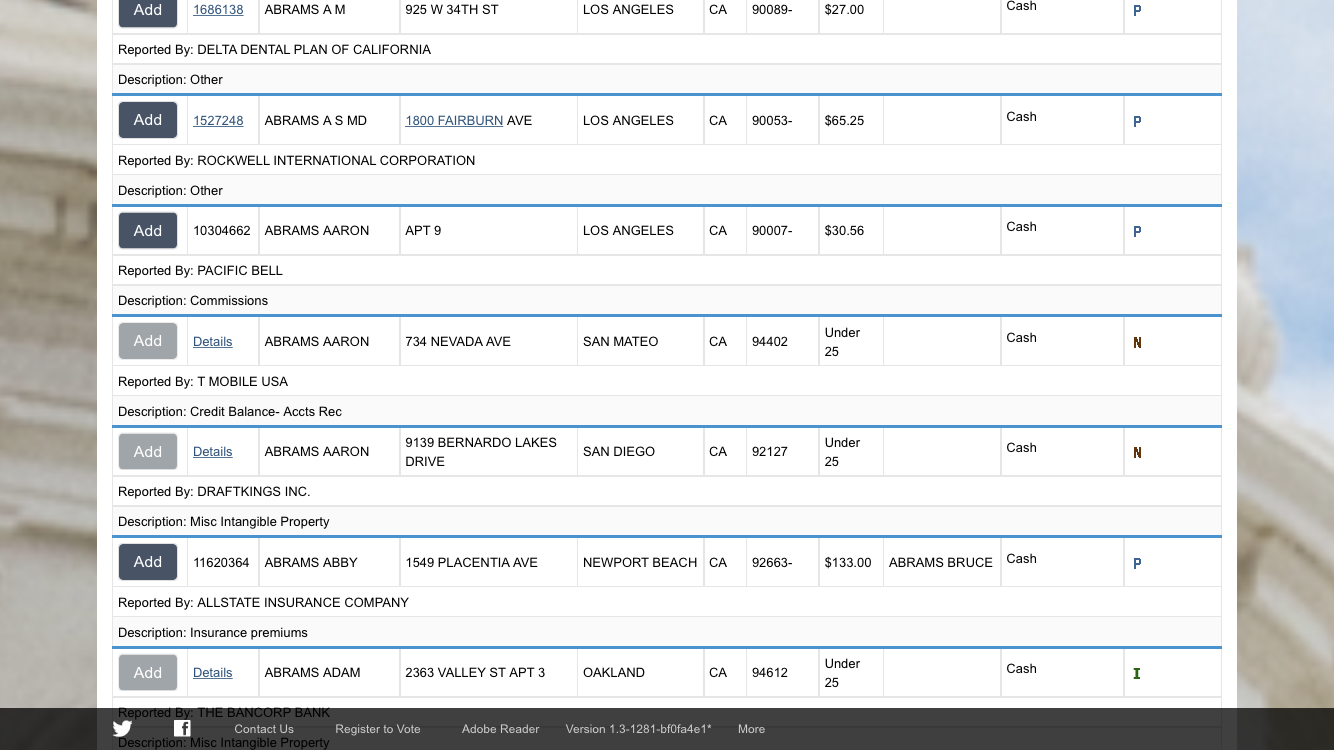1334x750 pixels.
Task: Click co-owner ABRAMS BRUCE
Action: (x=941, y=562)
